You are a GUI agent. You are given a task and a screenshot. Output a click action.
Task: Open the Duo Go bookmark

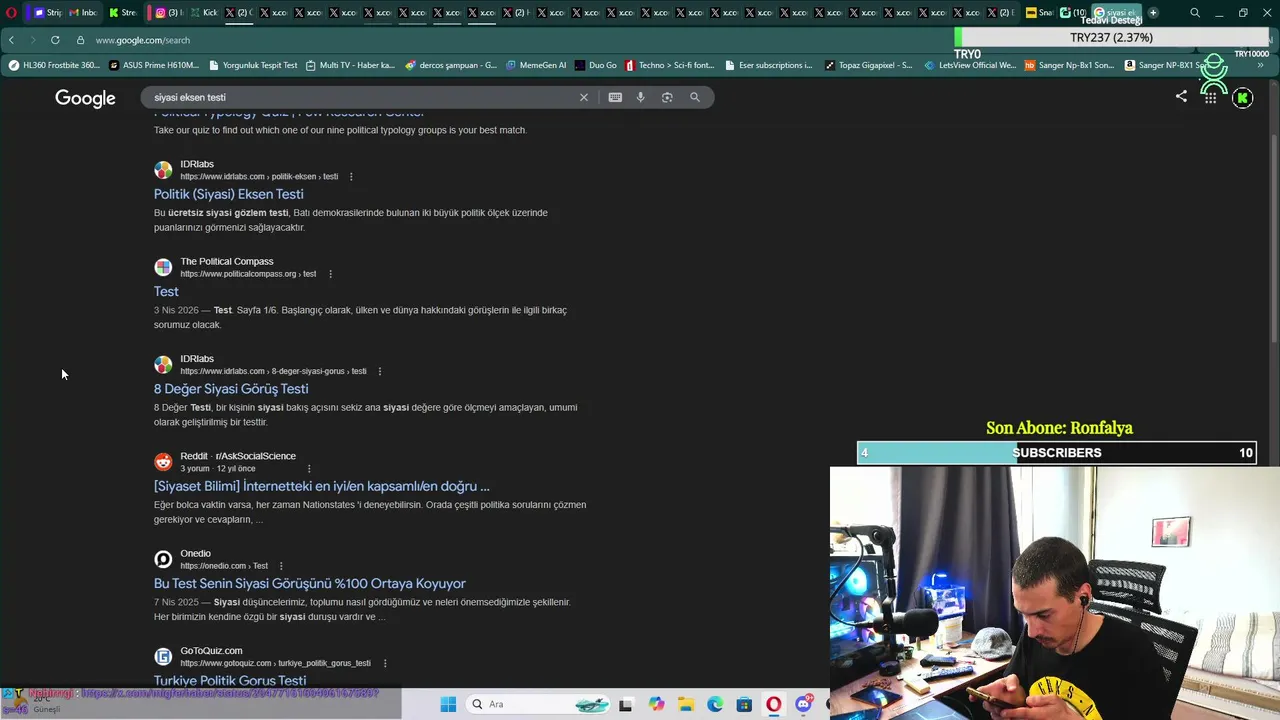595,65
